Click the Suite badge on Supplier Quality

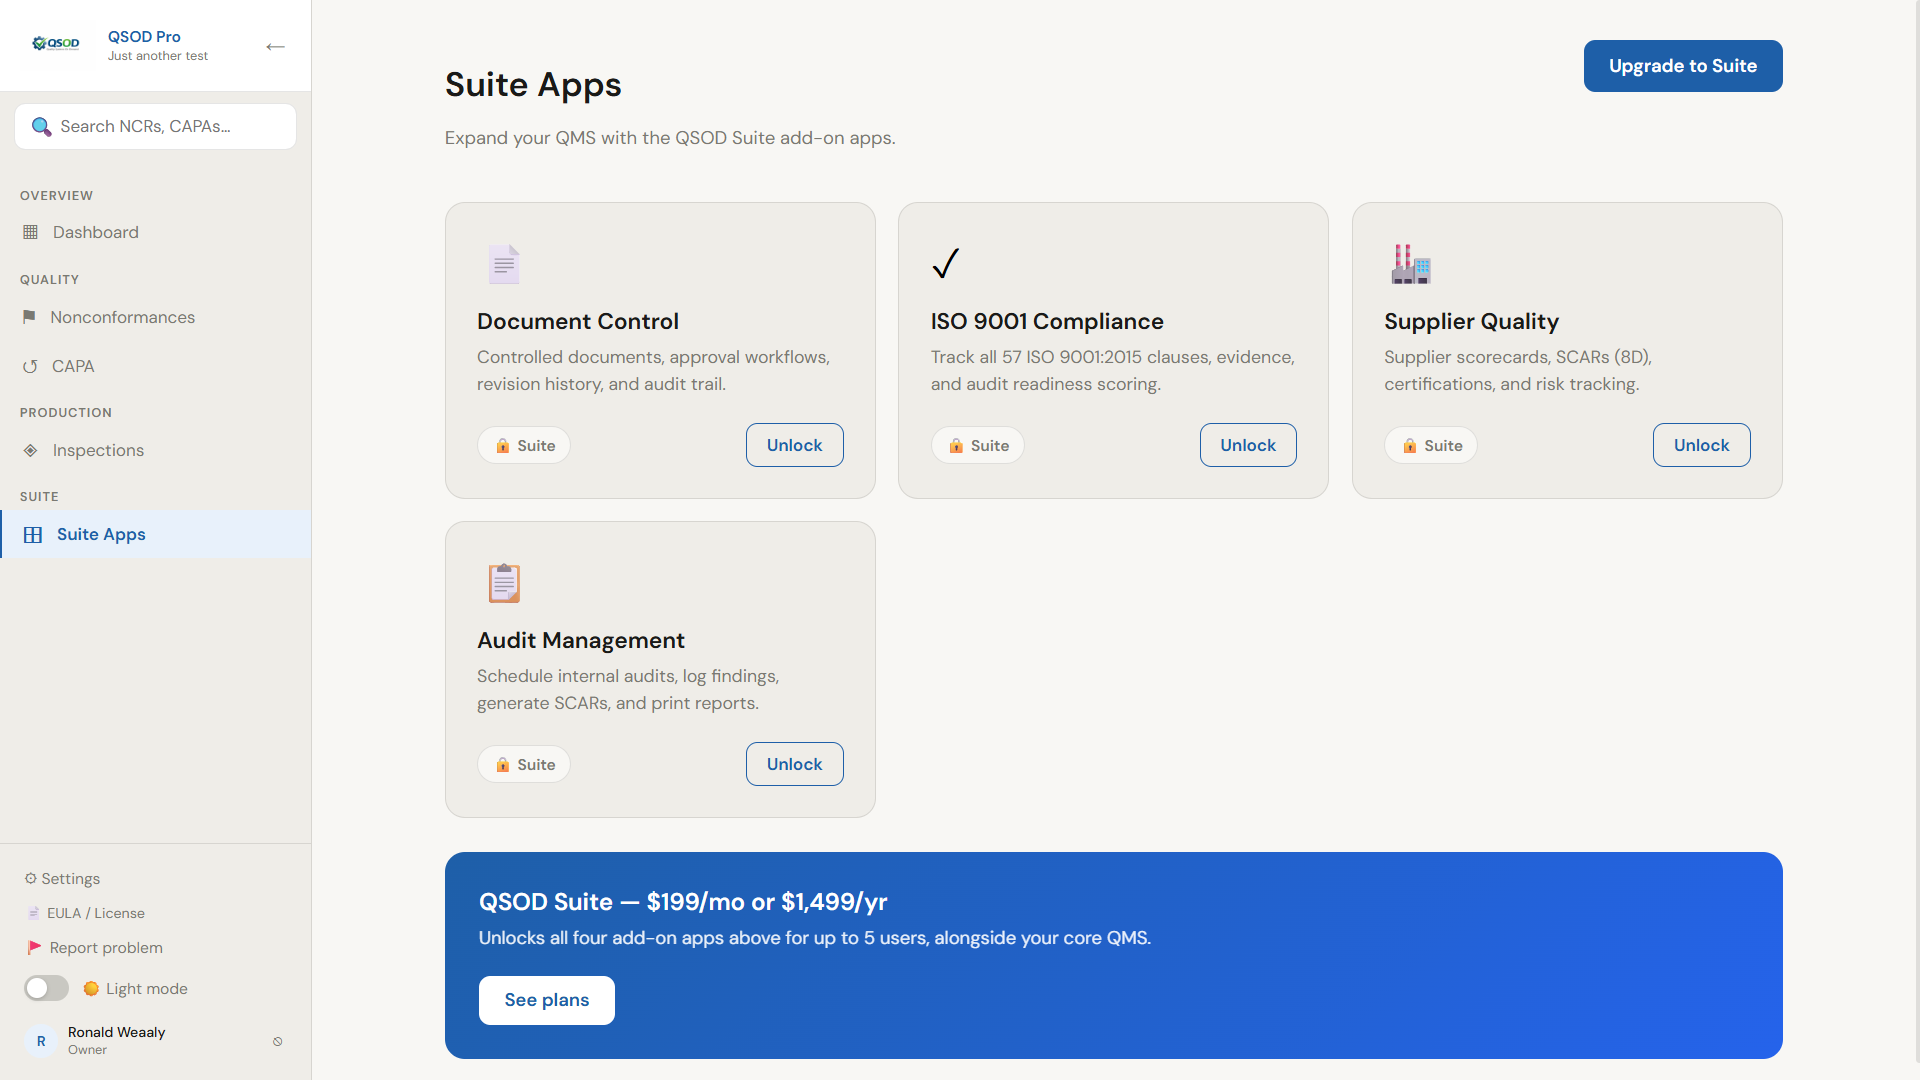(1431, 446)
